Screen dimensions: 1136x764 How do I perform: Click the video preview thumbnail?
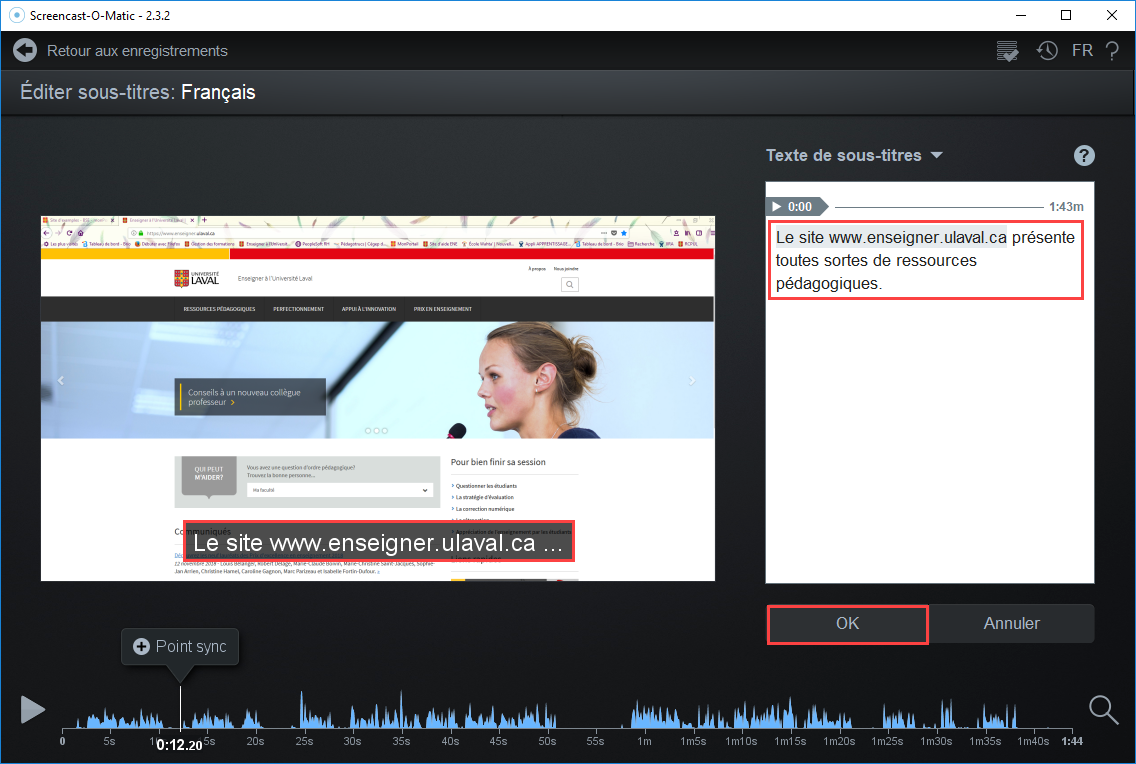[x=377, y=398]
